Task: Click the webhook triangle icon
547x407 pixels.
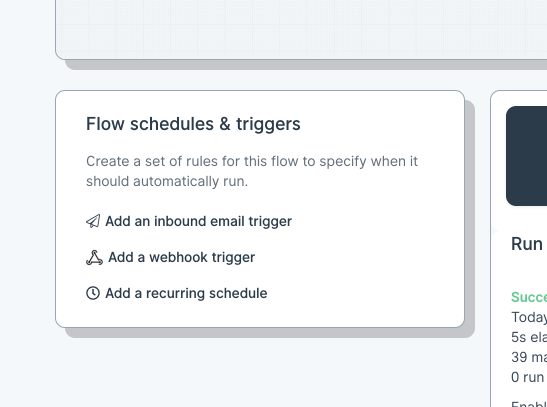Action: [95, 257]
